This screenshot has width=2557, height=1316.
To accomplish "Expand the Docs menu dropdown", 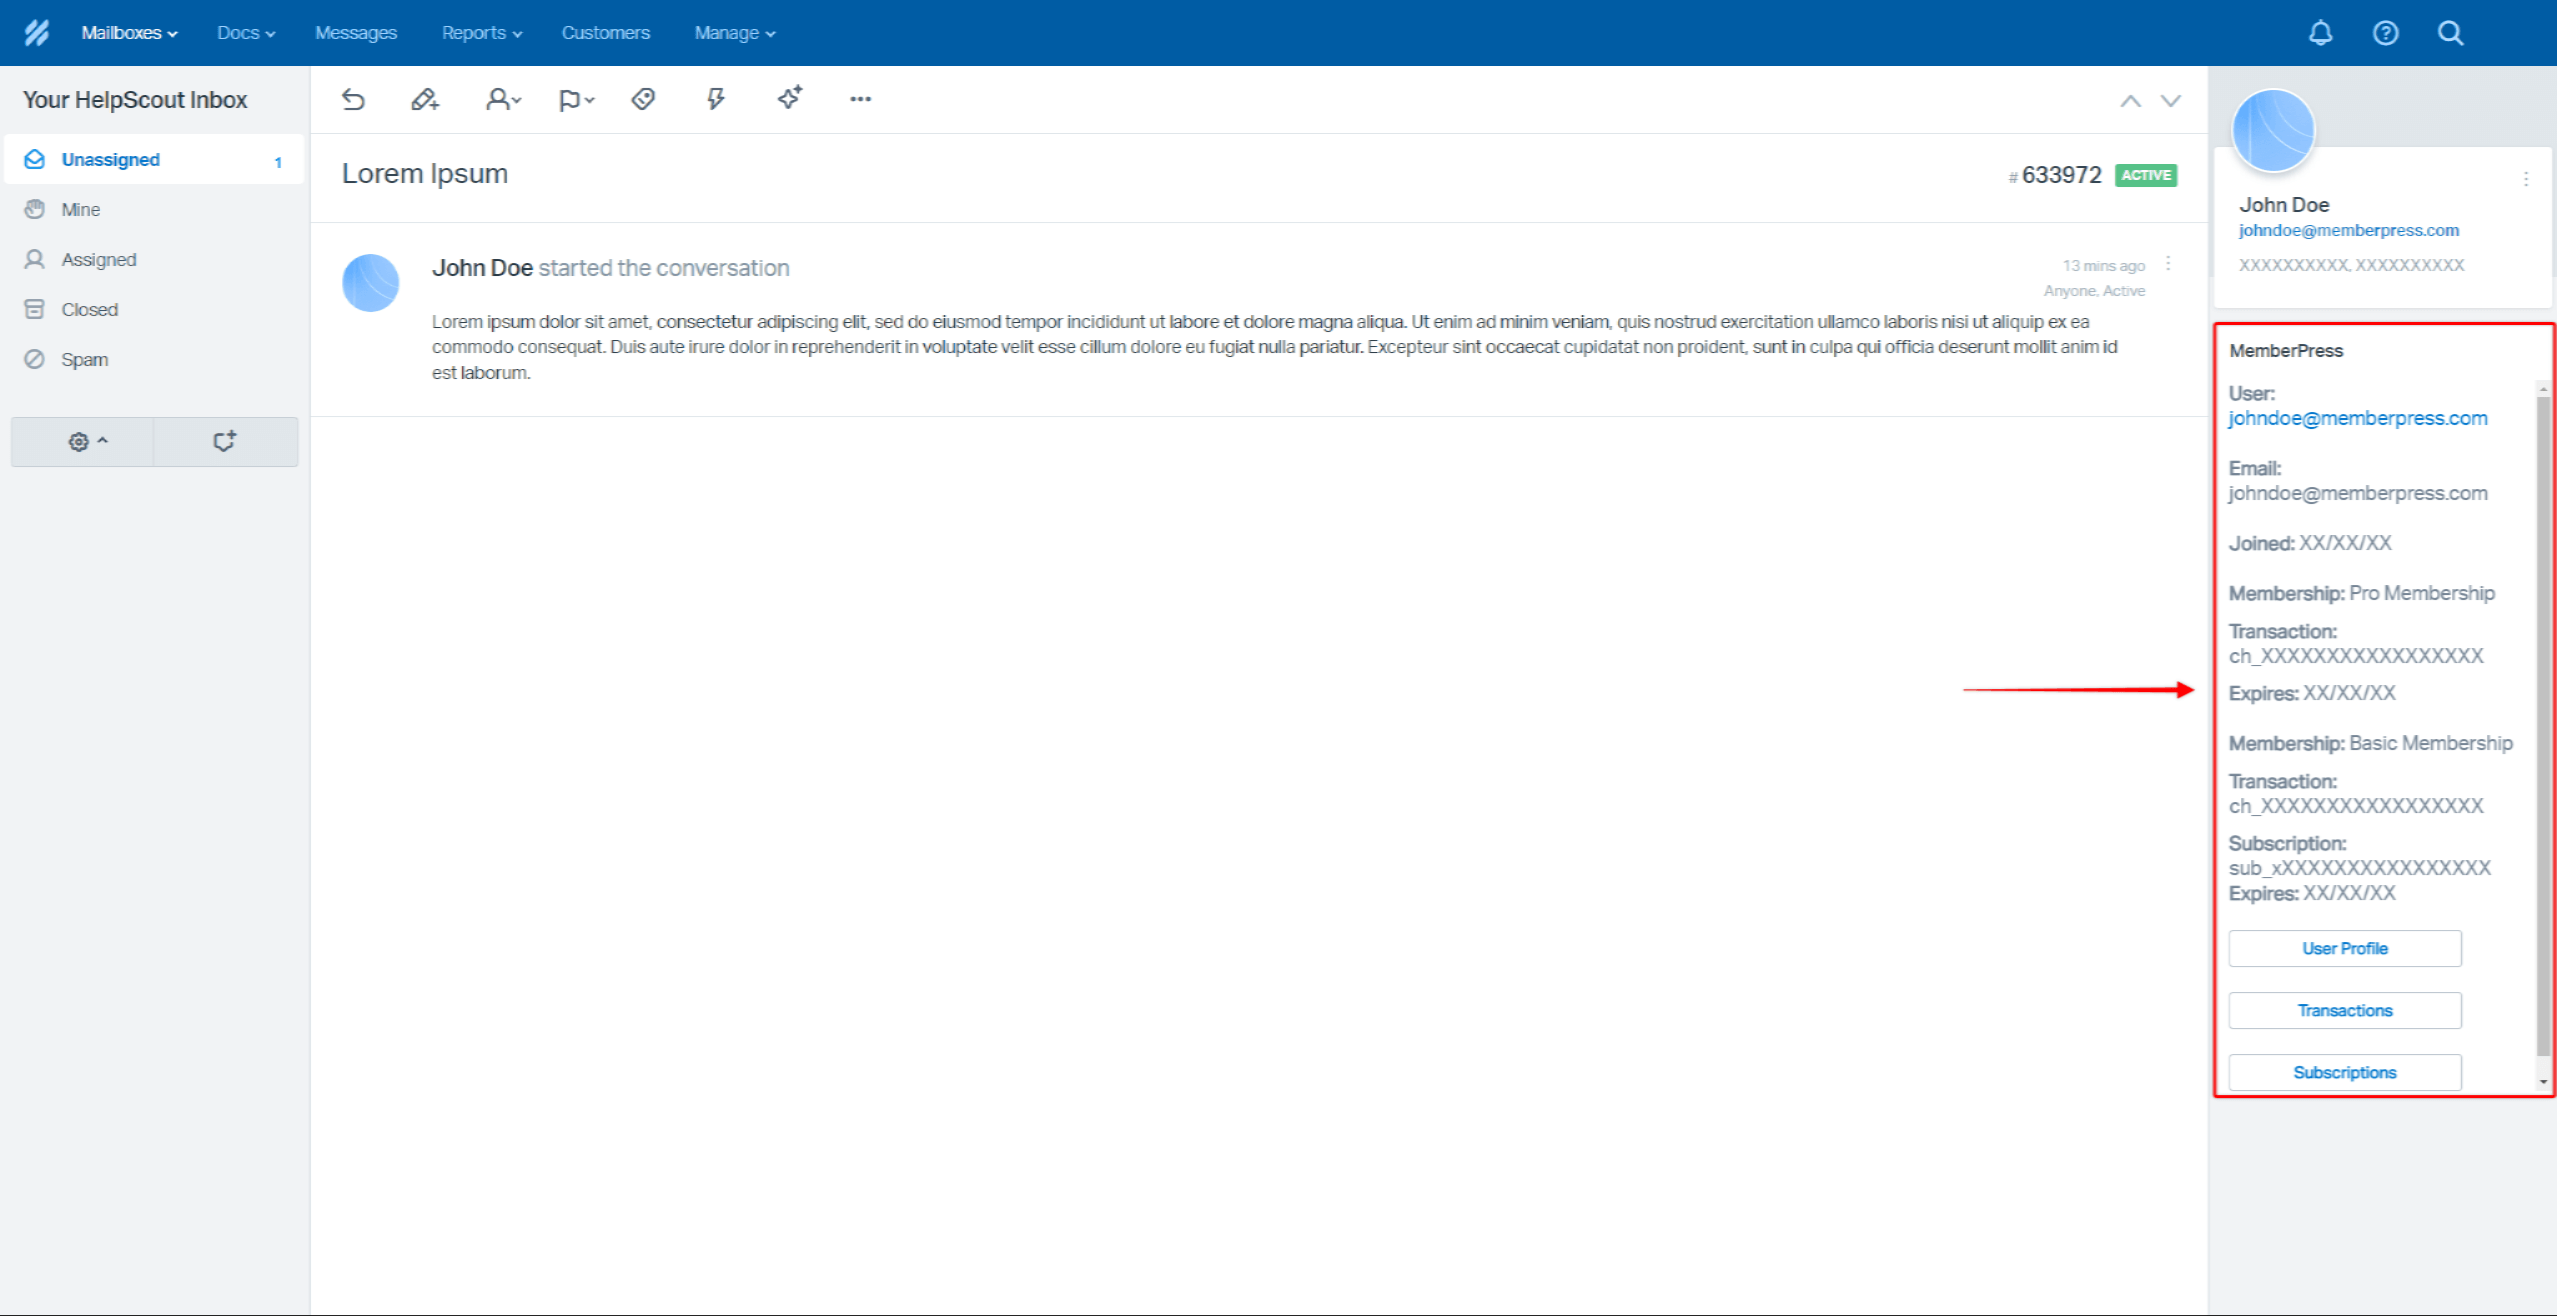I will [x=248, y=32].
